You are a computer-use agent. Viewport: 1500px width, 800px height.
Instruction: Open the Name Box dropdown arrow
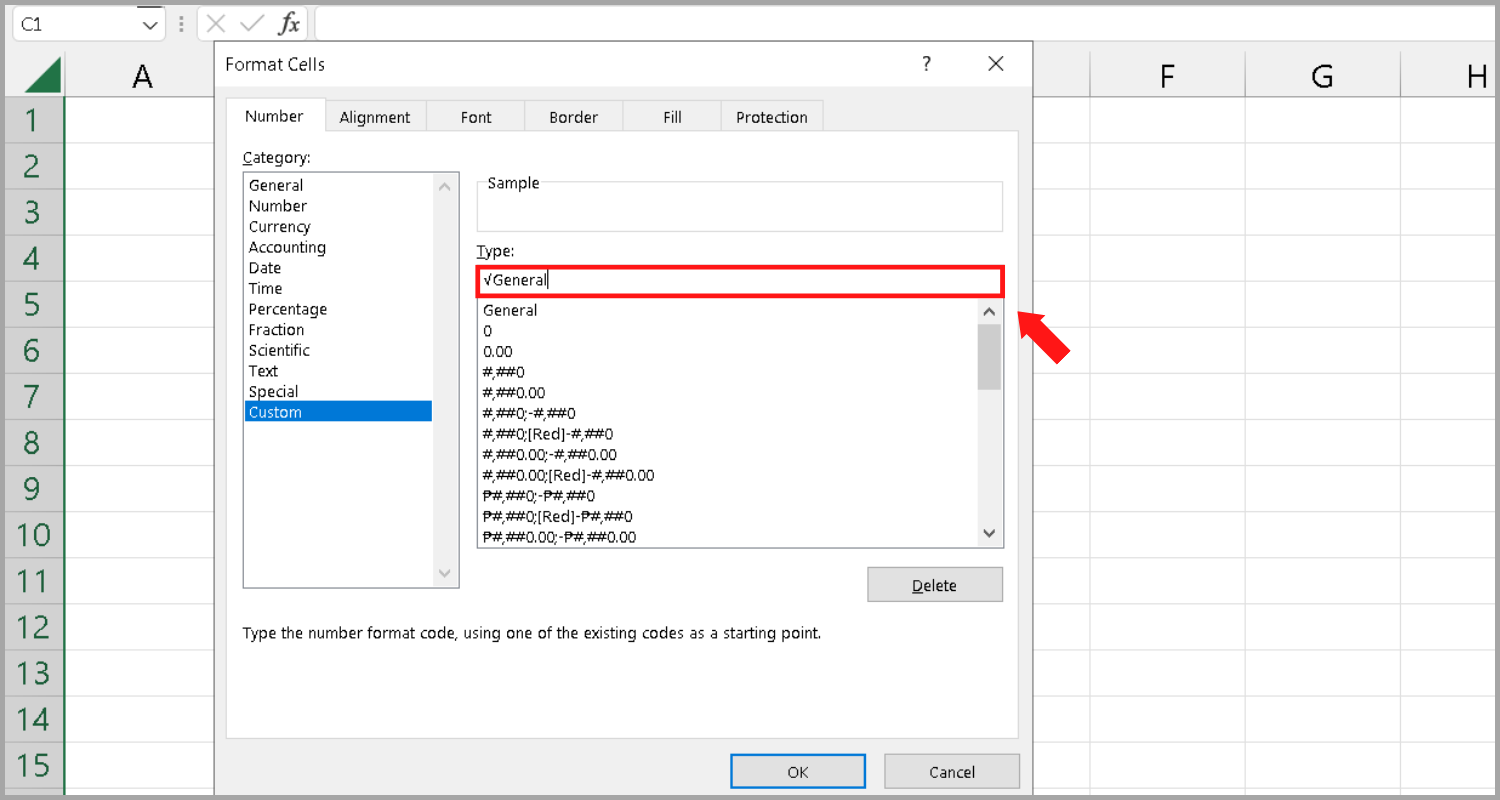(x=151, y=23)
